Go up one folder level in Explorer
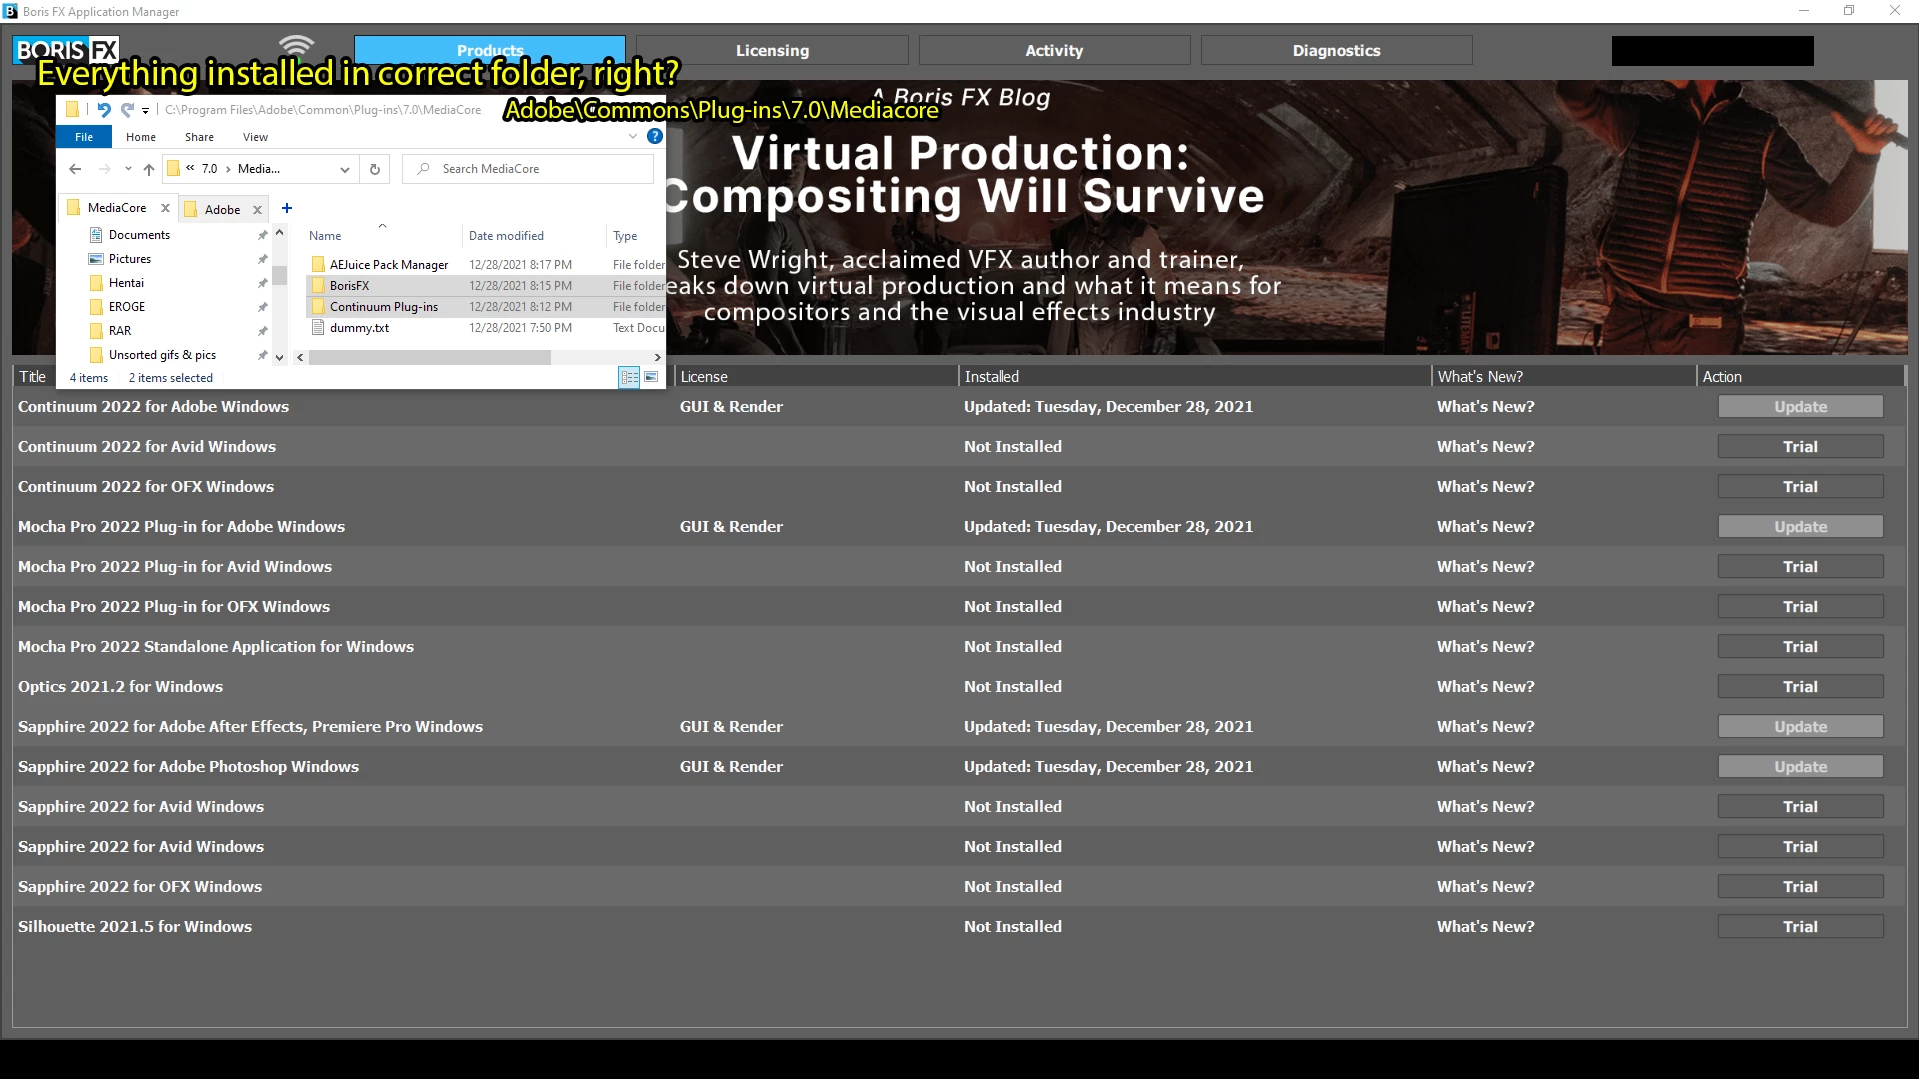The width and height of the screenshot is (1919, 1079). click(149, 169)
